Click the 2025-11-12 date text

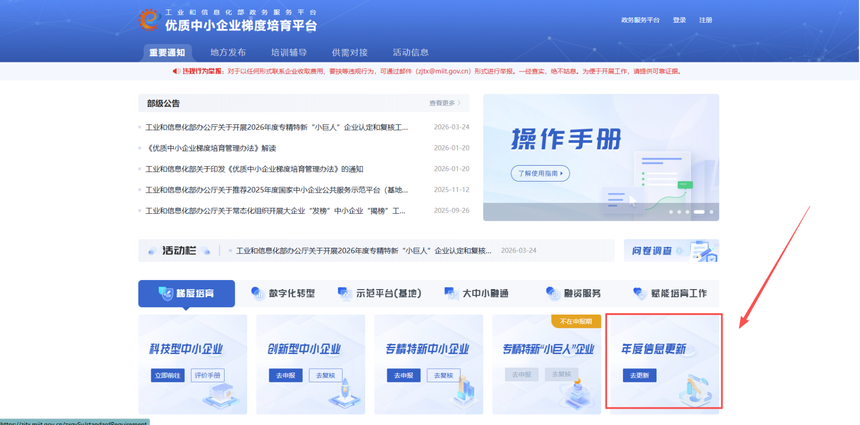tap(451, 190)
